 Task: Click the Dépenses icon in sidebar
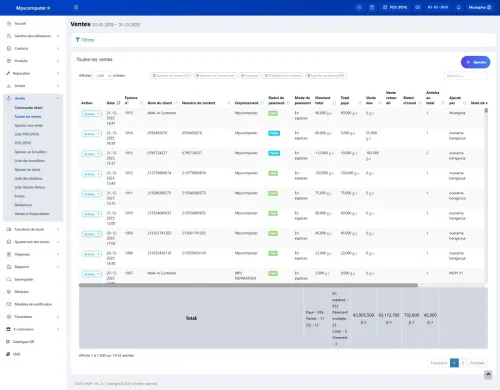pyautogui.click(x=9, y=255)
